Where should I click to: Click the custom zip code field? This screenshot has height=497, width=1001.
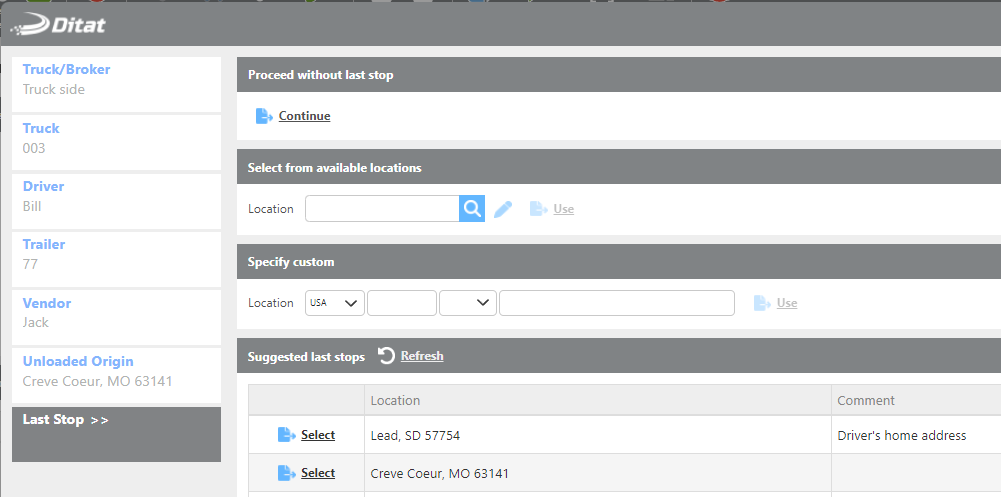click(401, 303)
